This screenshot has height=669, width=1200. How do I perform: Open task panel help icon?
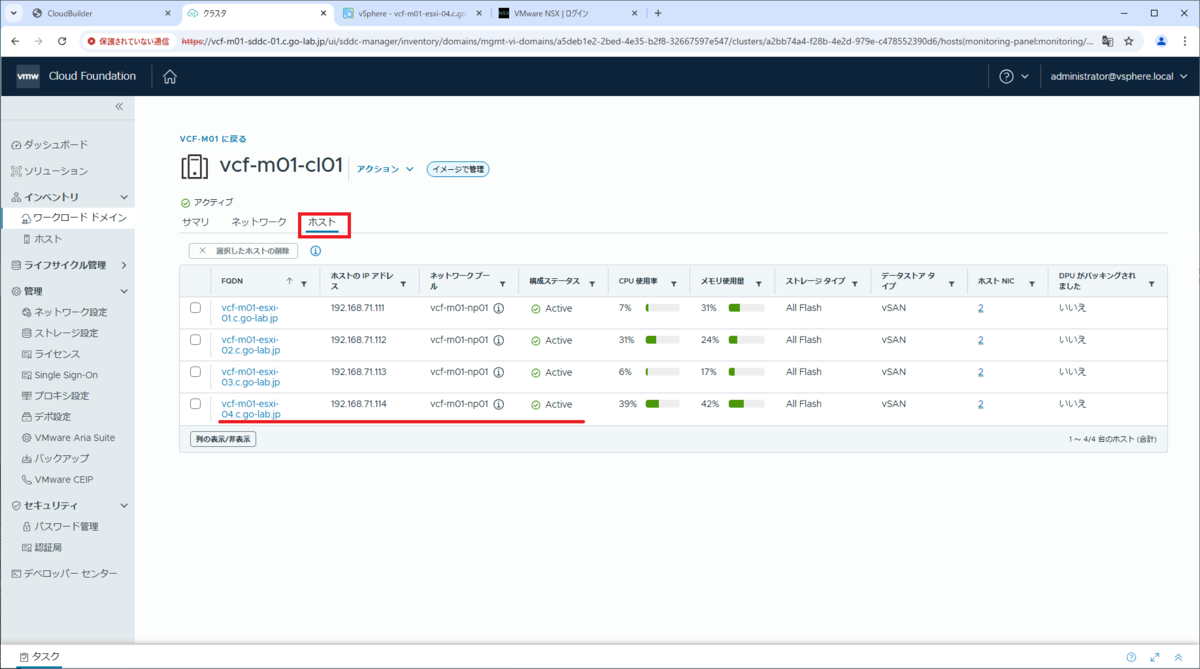point(1131,657)
